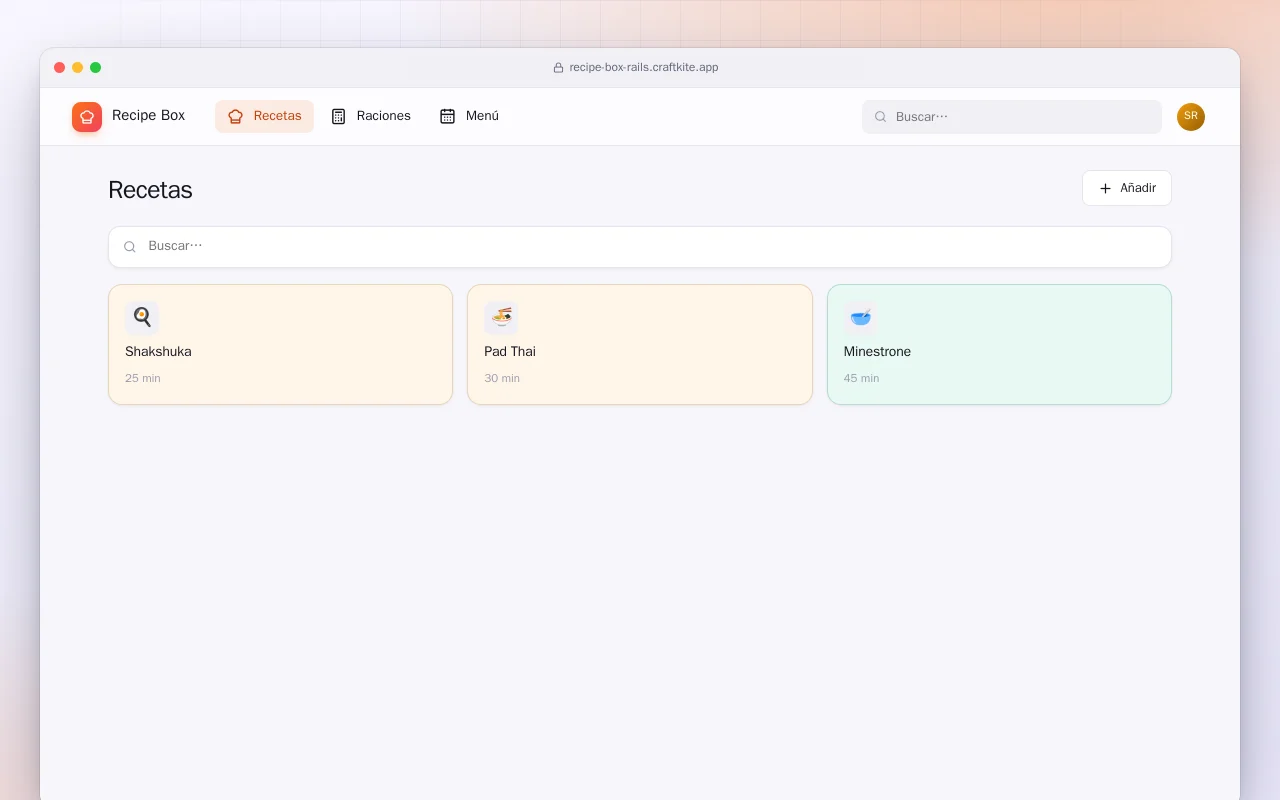The height and width of the screenshot is (800, 1280).
Task: Click the Recetas page heading
Action: 150,190
